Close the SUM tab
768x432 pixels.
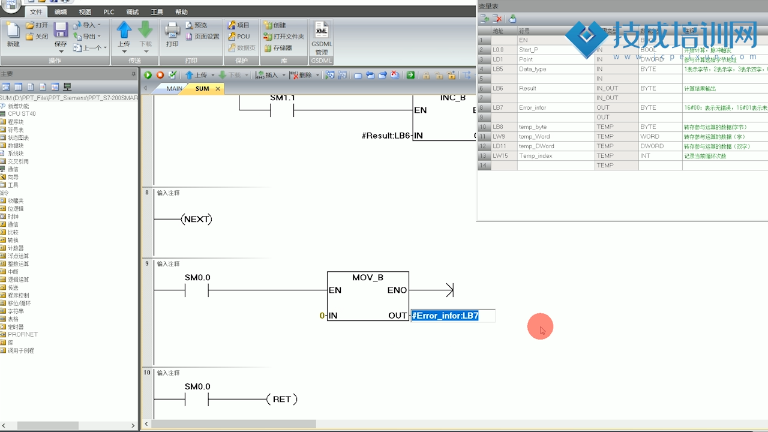pyautogui.click(x=218, y=89)
